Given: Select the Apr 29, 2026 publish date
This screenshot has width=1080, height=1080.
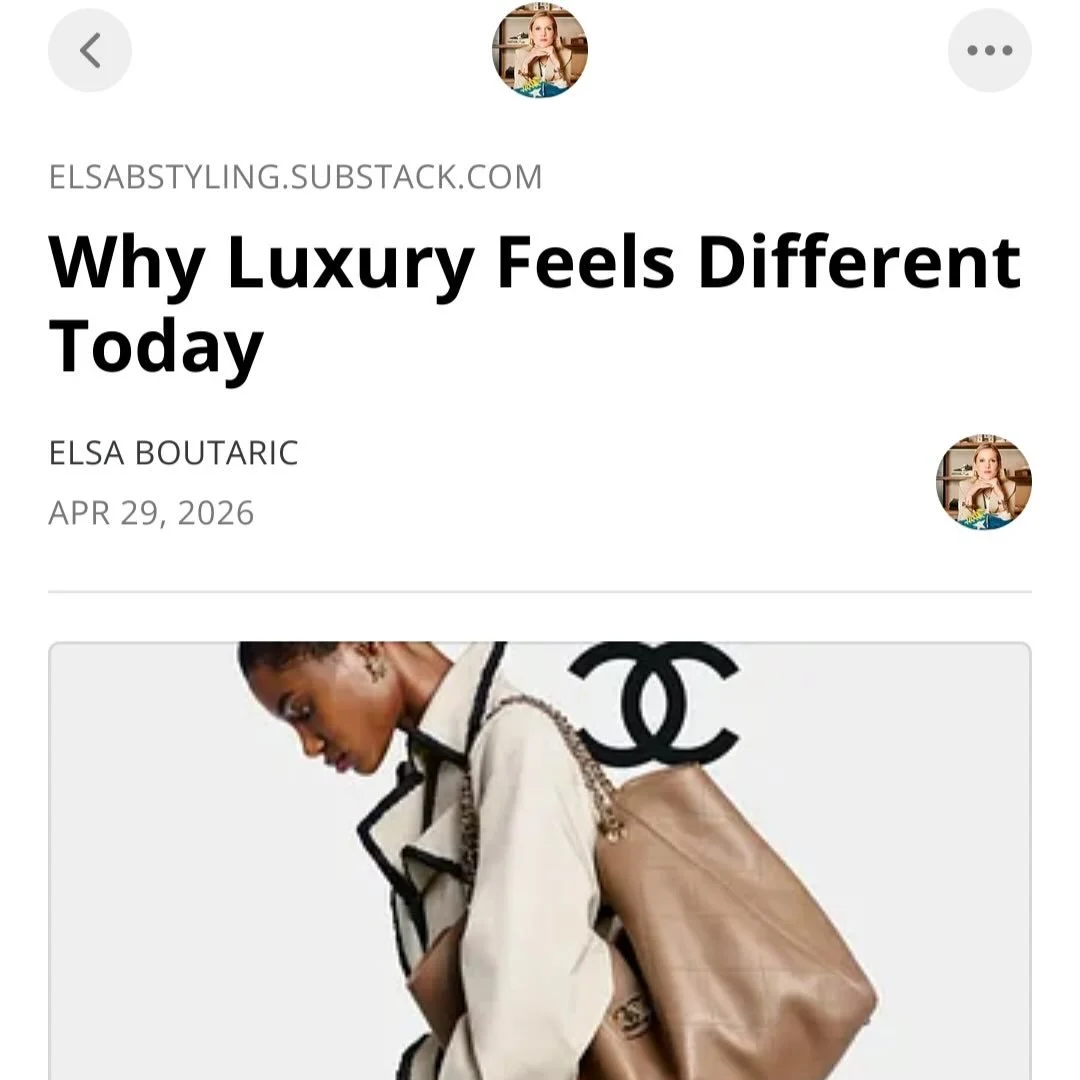Looking at the screenshot, I should click(152, 513).
